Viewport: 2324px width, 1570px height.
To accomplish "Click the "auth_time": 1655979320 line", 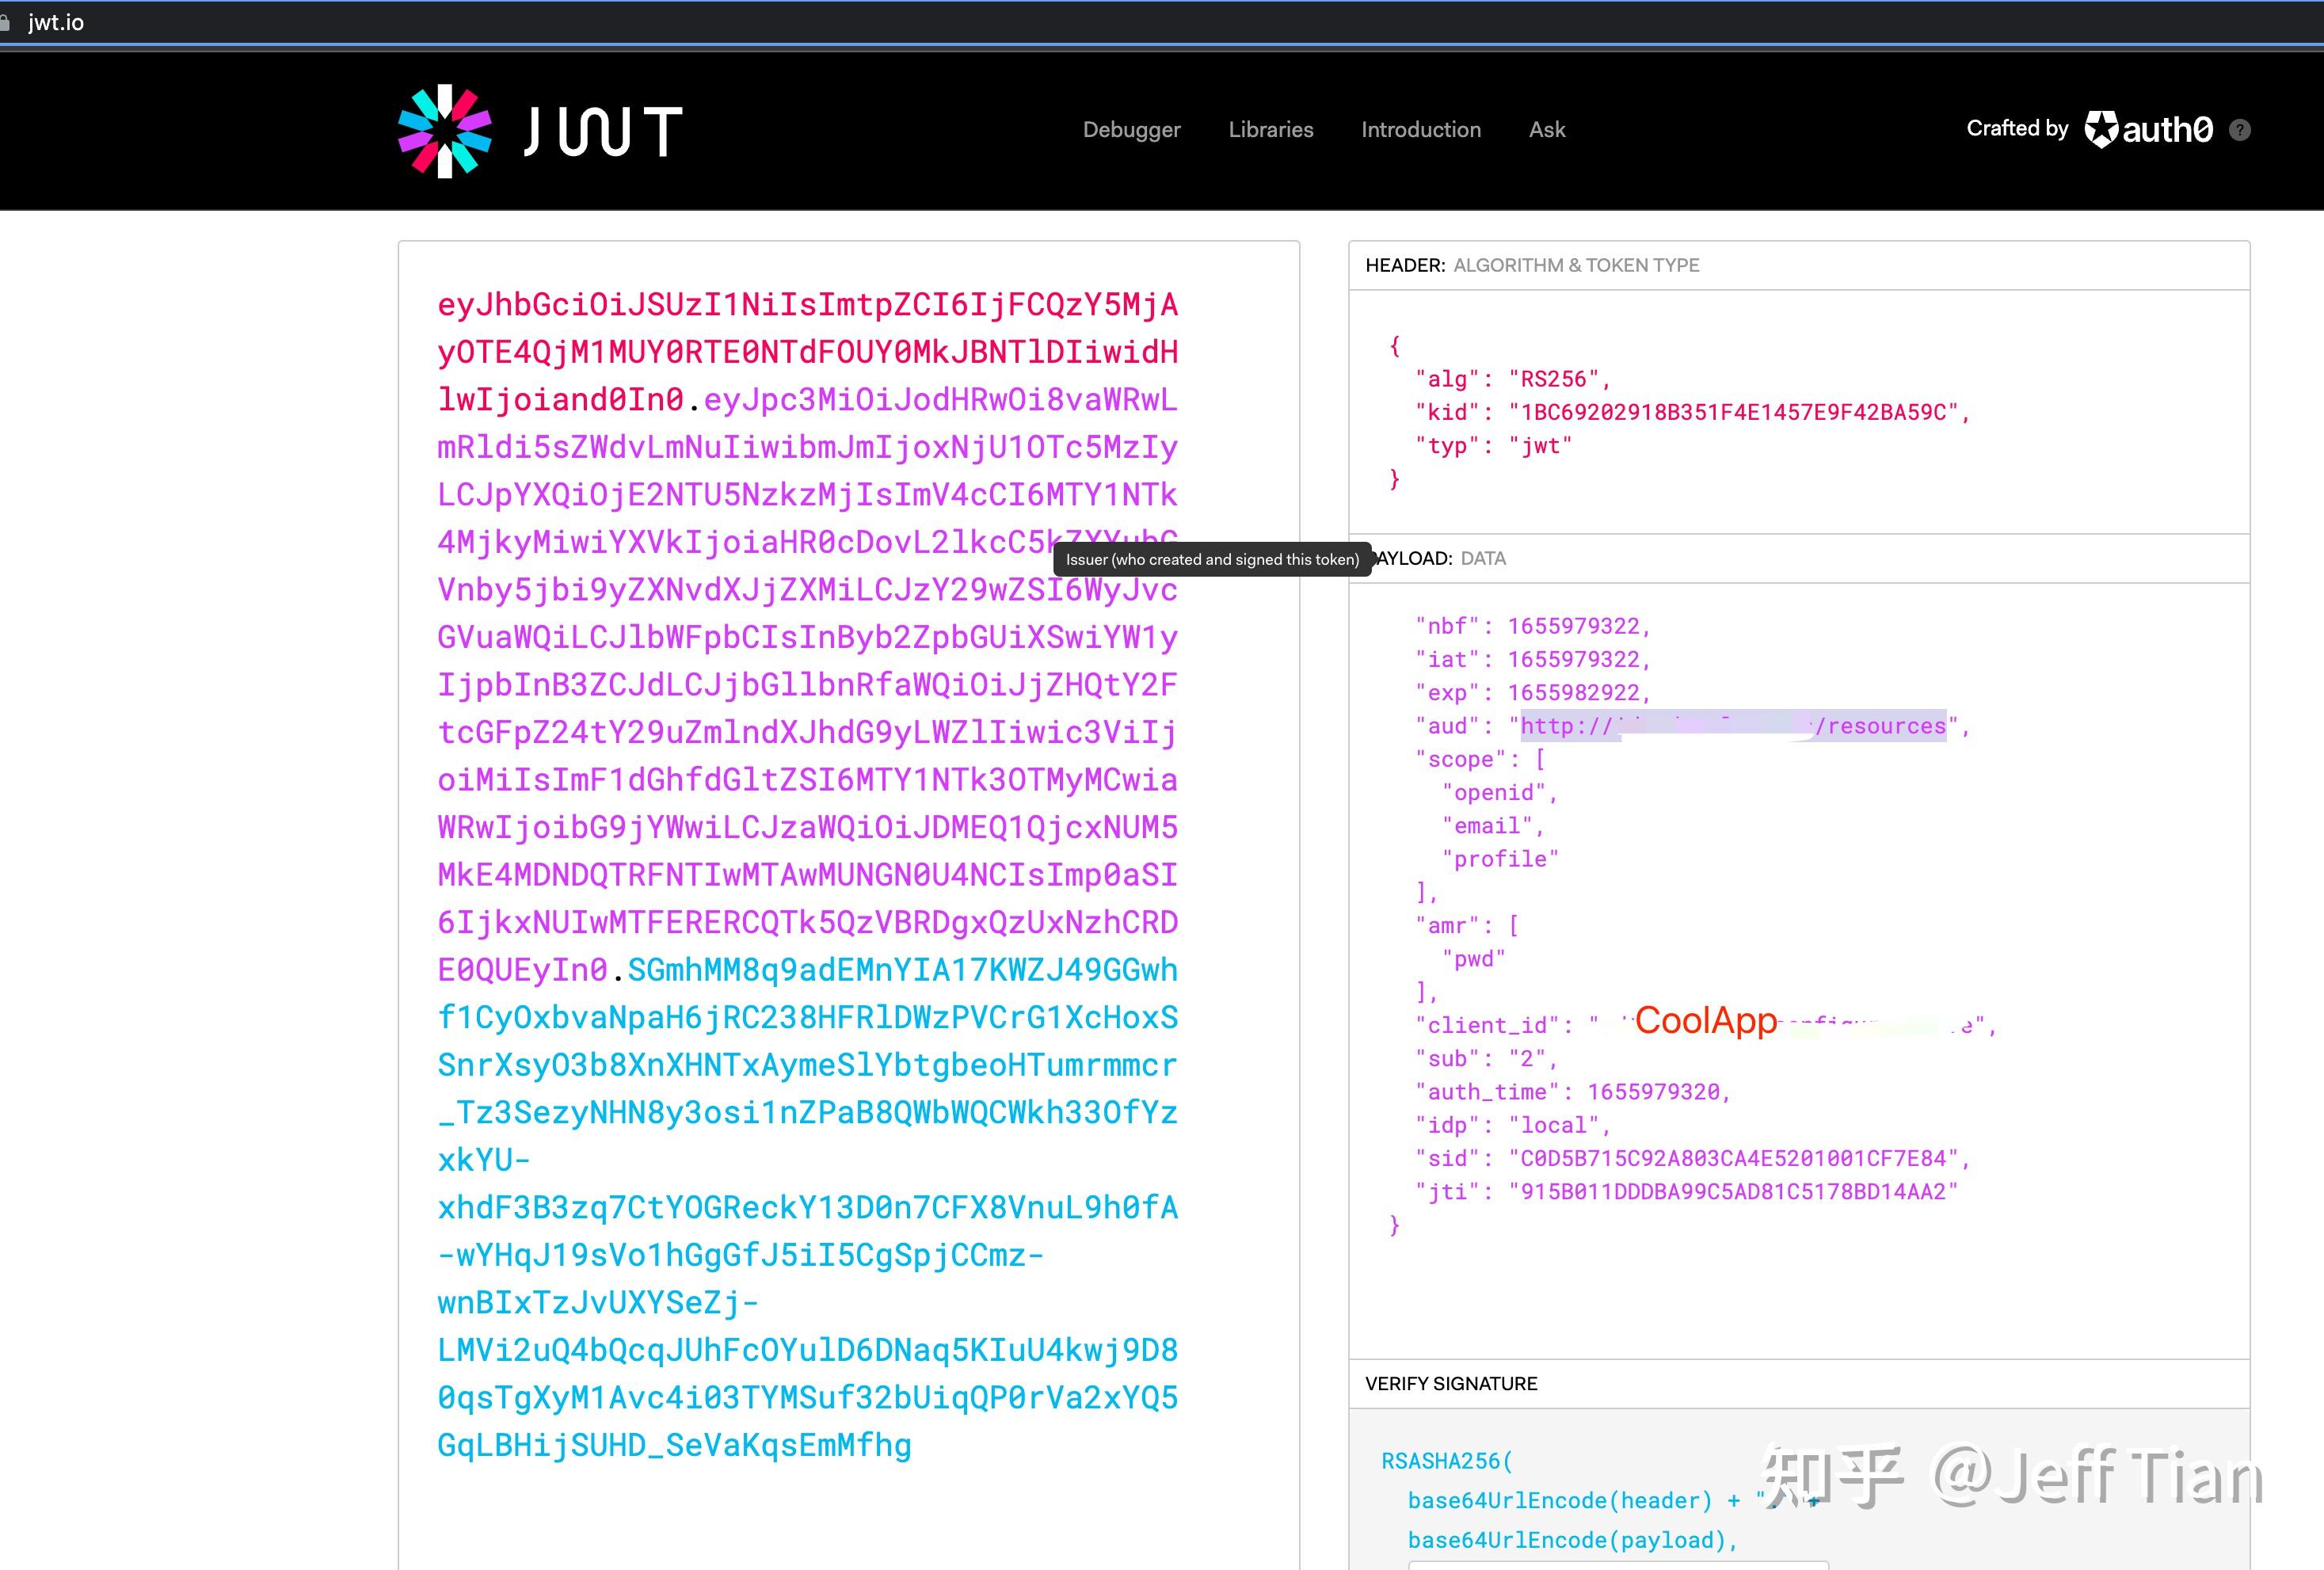I will 1573,1092.
